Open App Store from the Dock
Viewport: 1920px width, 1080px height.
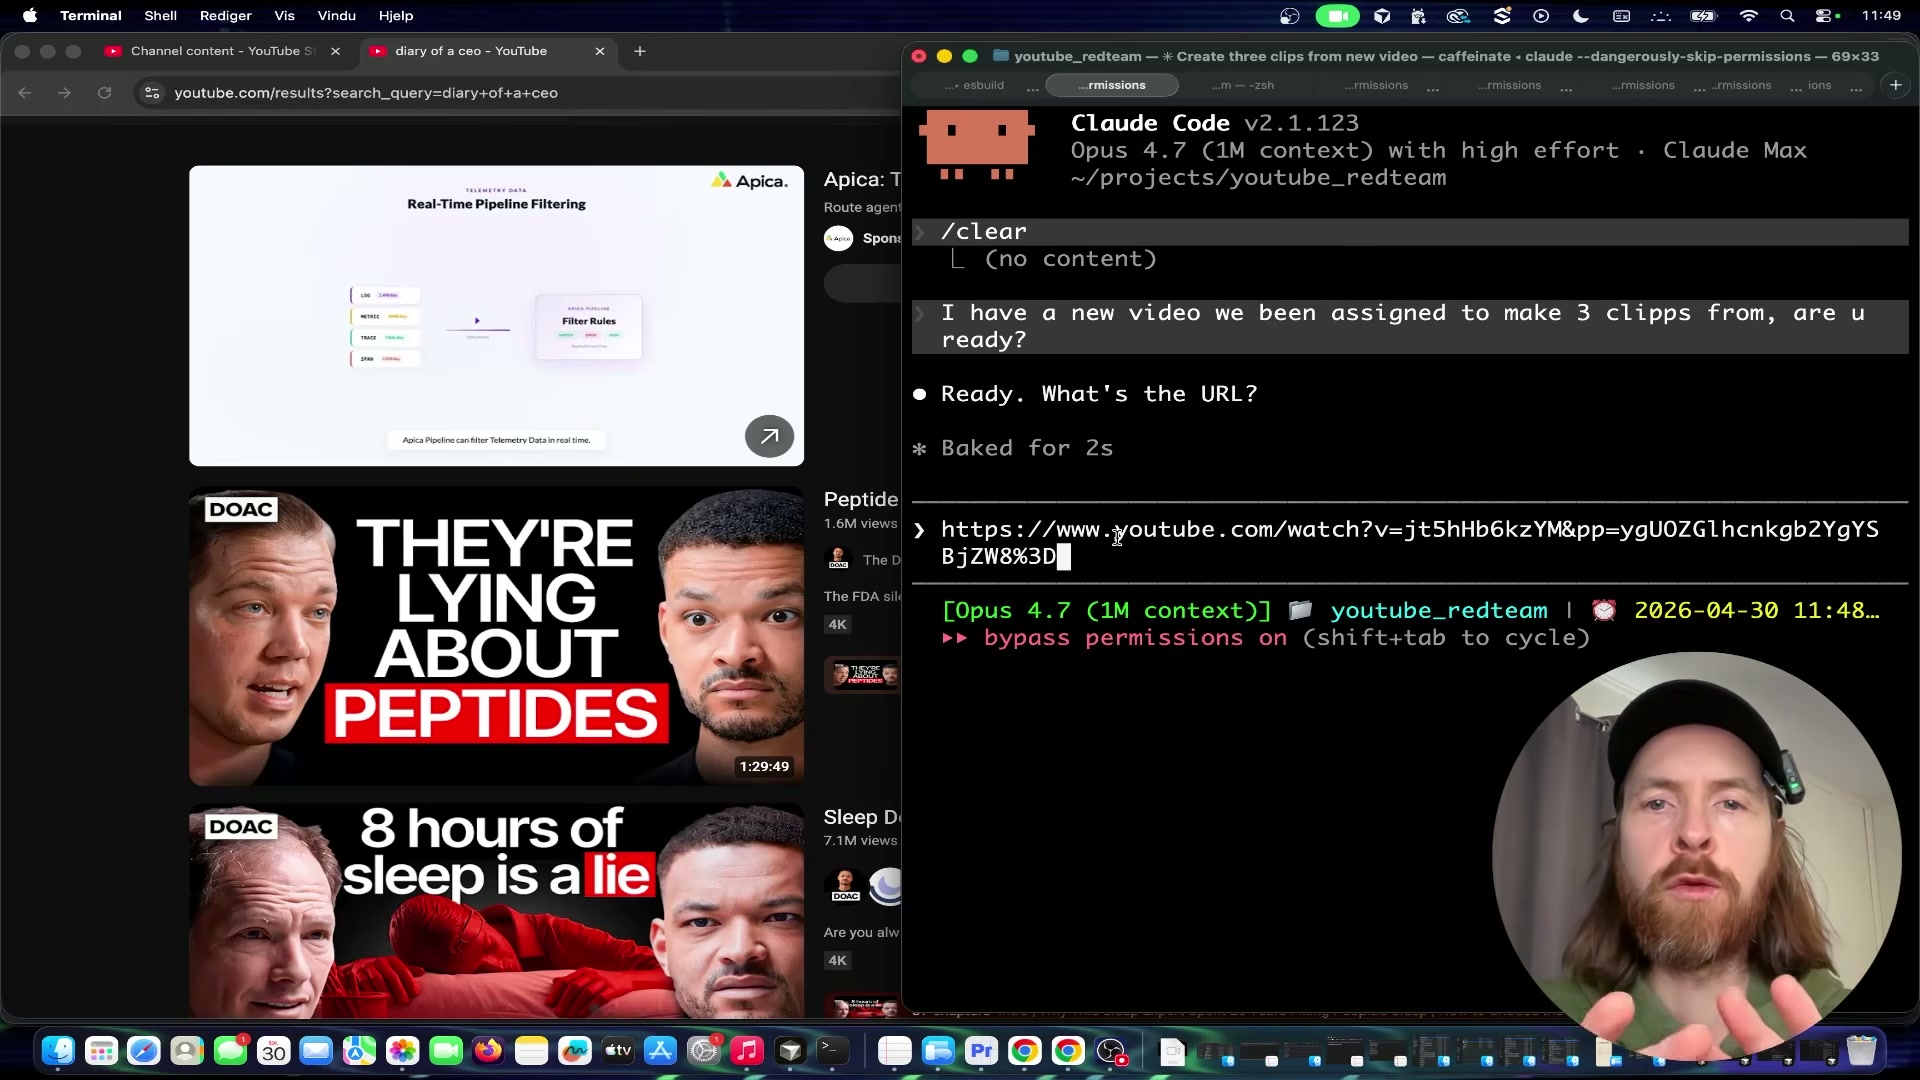tap(660, 1051)
